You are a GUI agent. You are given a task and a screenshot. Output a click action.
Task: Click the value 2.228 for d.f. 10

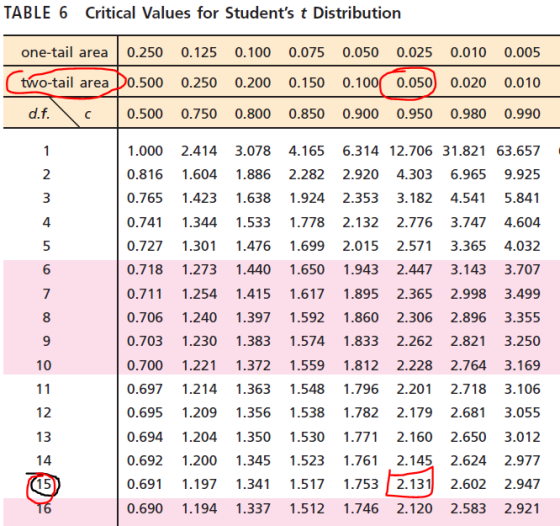(x=414, y=365)
